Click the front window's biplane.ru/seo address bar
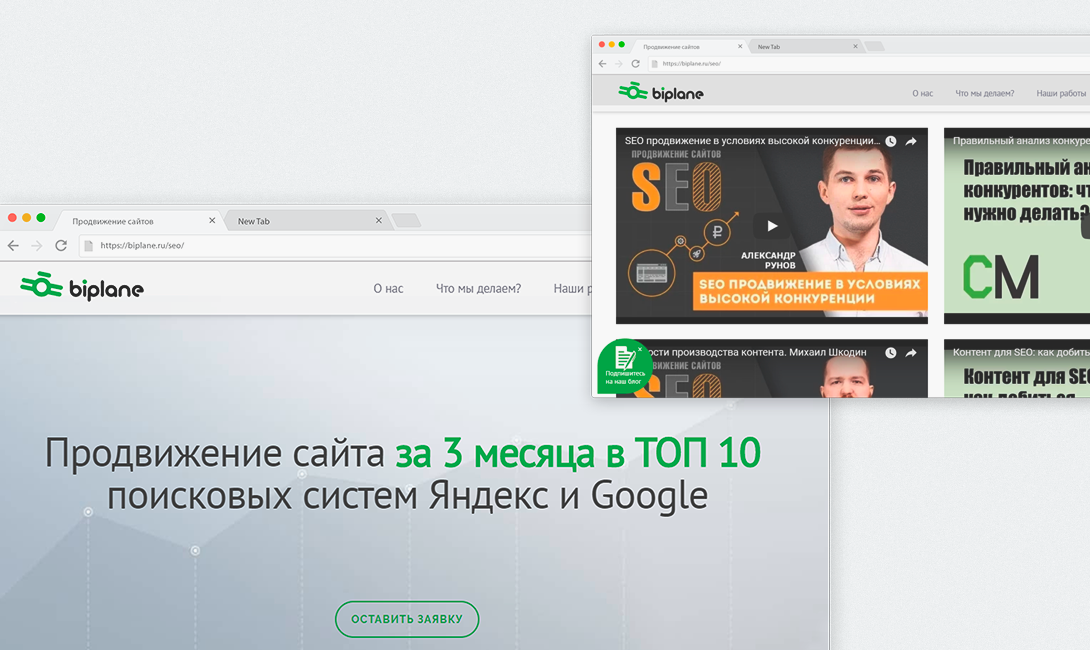This screenshot has width=1090, height=650. tap(869, 64)
